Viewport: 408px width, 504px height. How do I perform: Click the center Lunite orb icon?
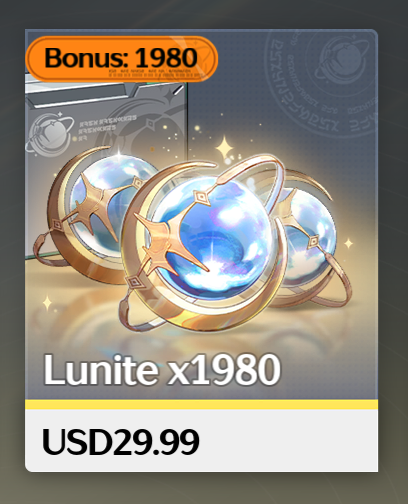click(203, 243)
